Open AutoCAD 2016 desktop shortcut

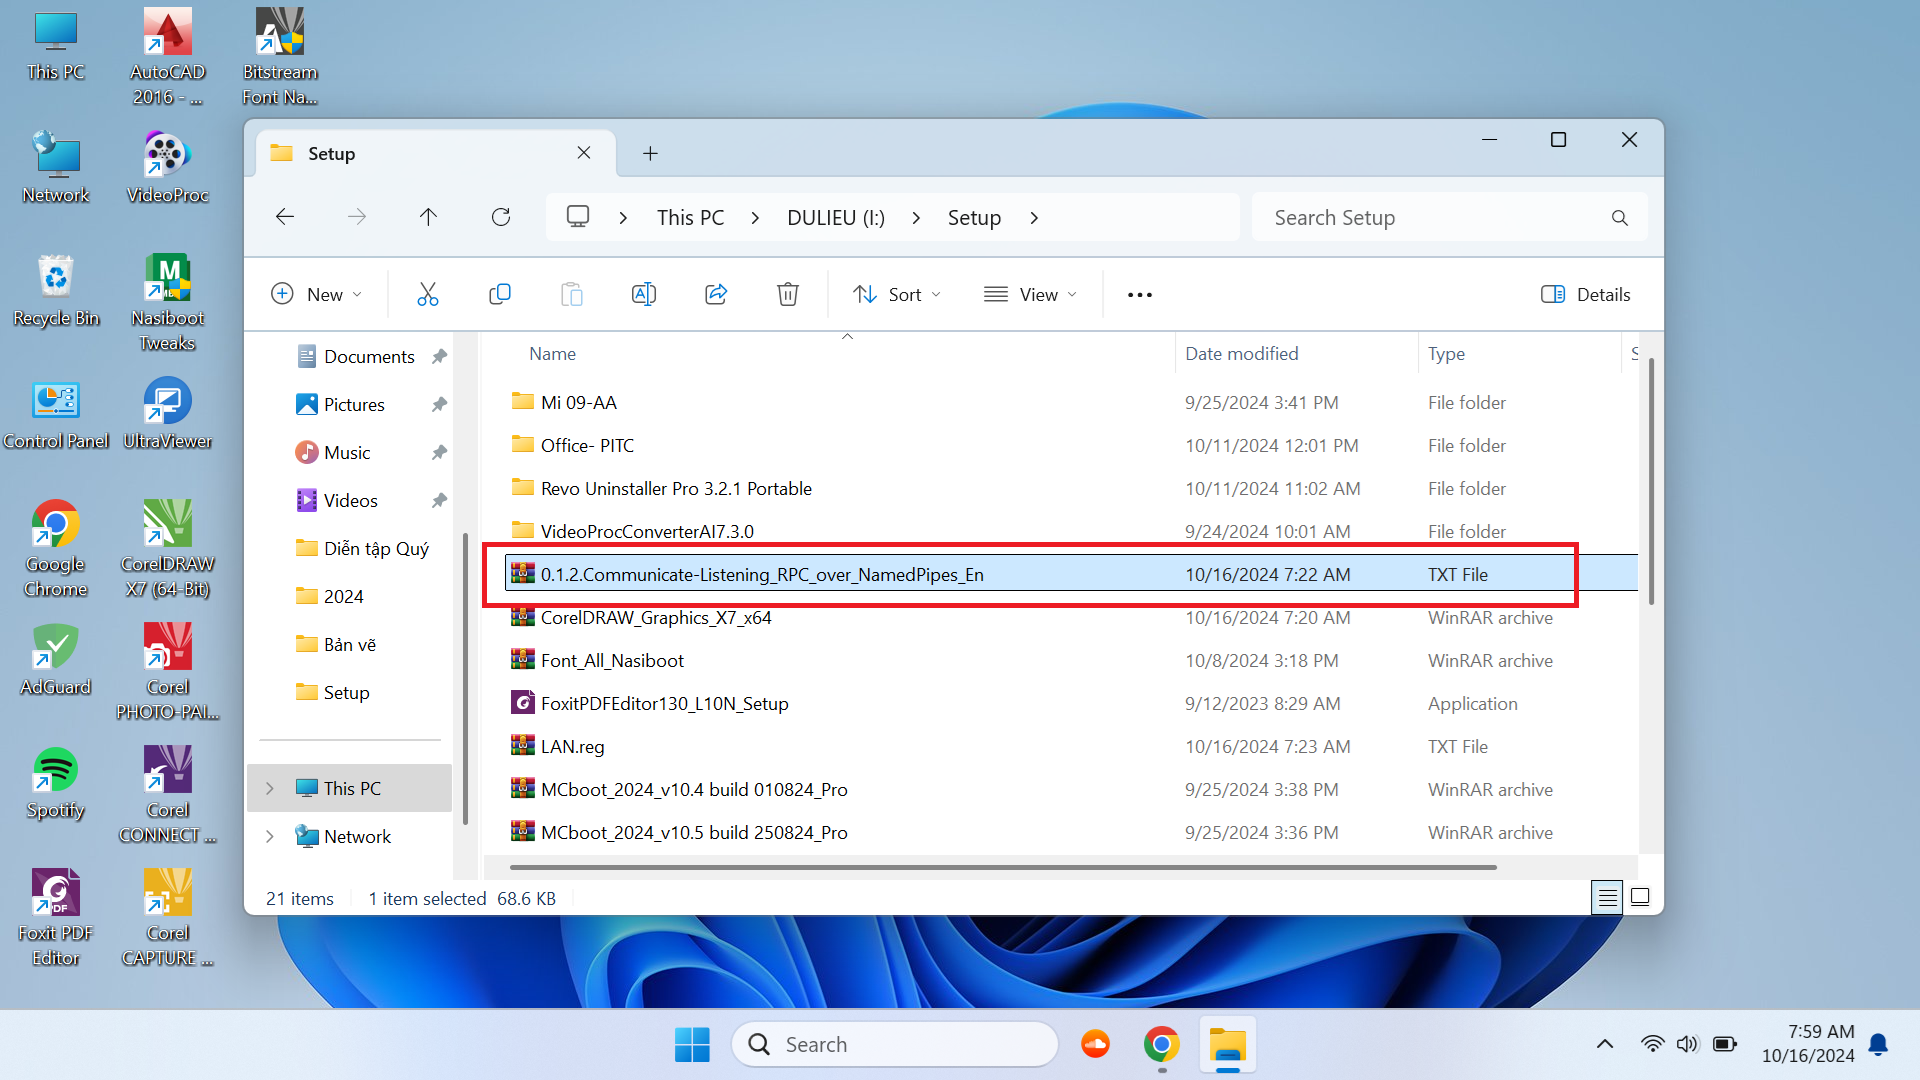pyautogui.click(x=168, y=57)
